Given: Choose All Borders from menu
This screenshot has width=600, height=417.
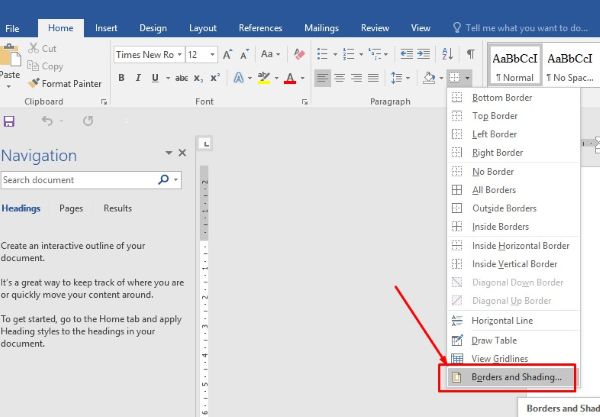Looking at the screenshot, I should tap(514, 190).
